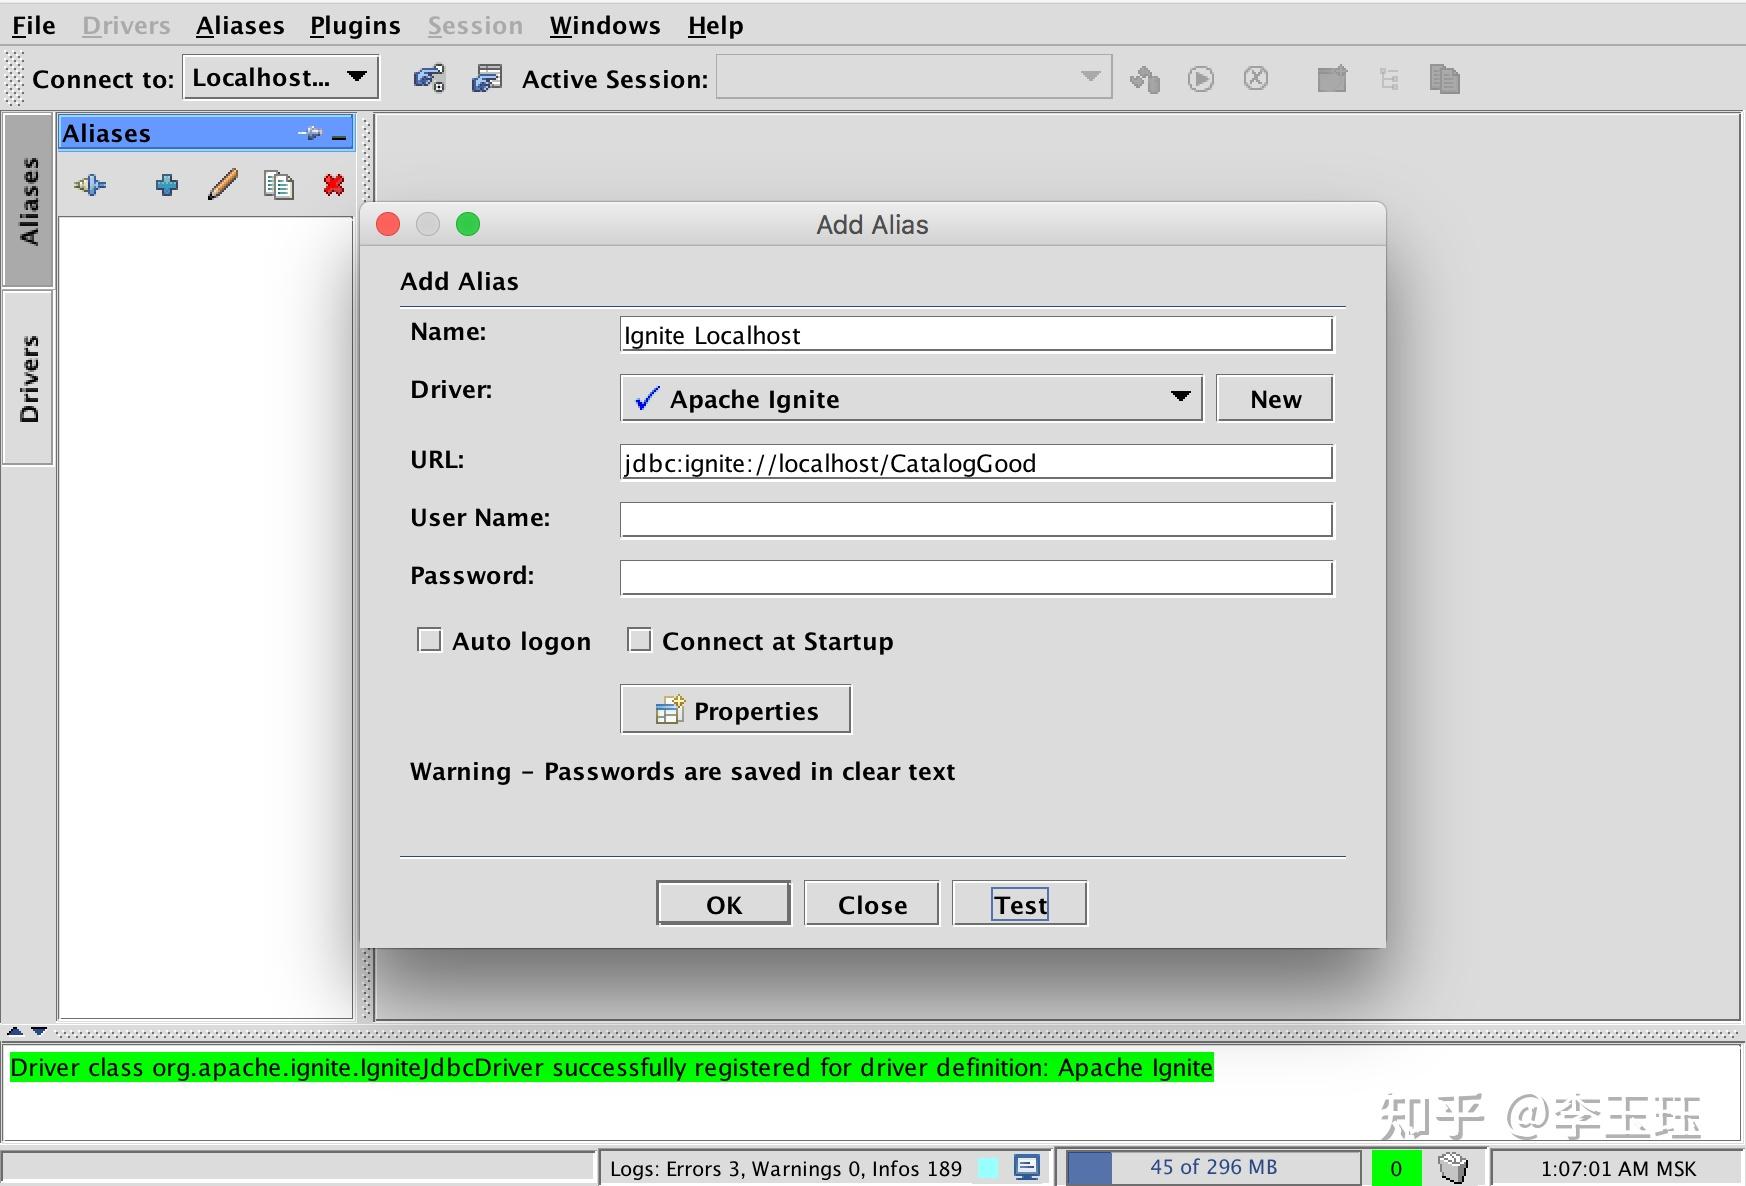
Task: Open the Help menu
Action: [x=716, y=25]
